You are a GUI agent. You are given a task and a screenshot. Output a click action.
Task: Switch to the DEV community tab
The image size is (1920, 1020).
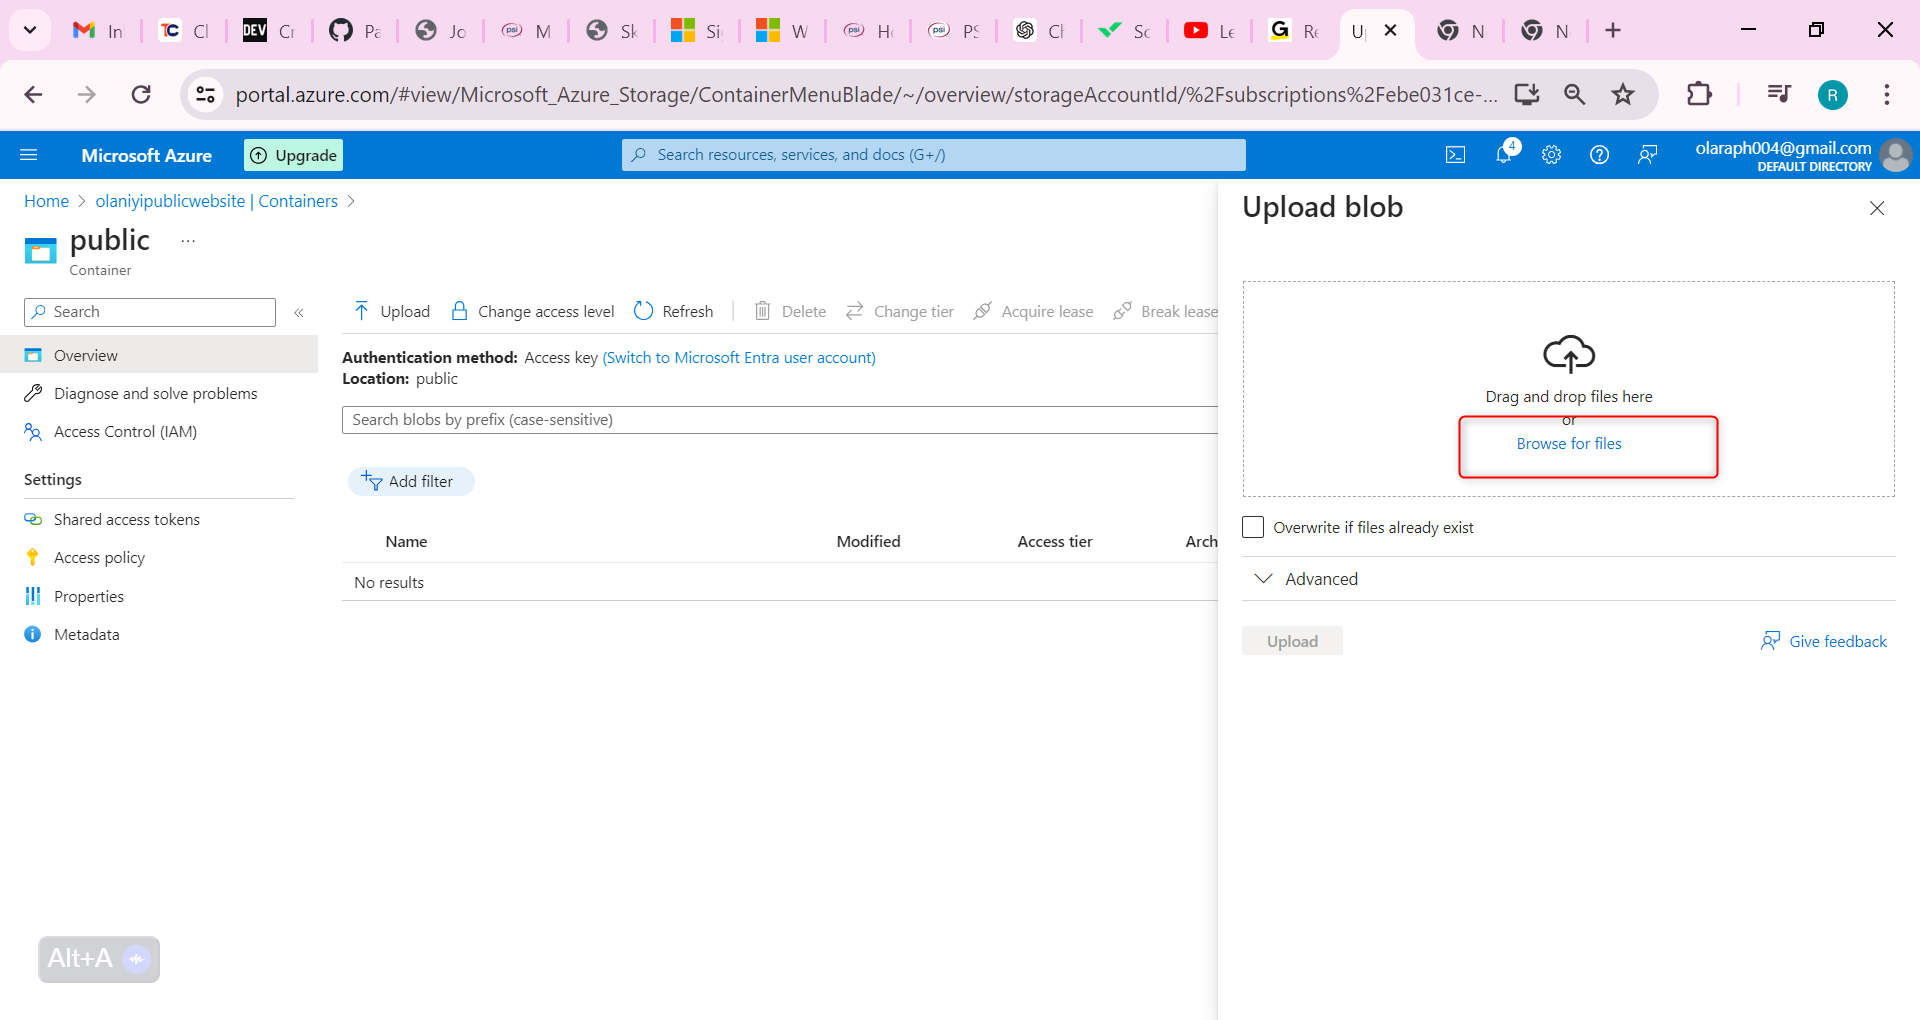pyautogui.click(x=269, y=31)
